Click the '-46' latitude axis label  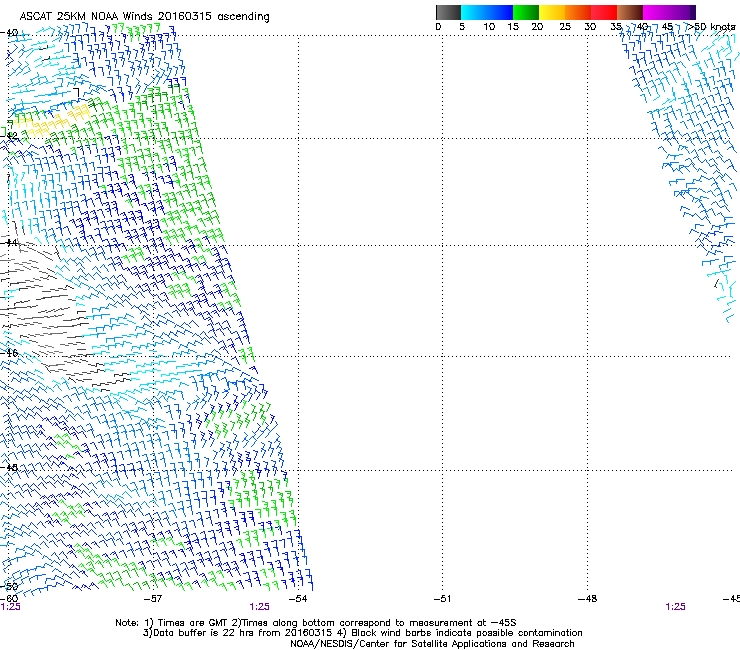pyautogui.click(x=9, y=353)
